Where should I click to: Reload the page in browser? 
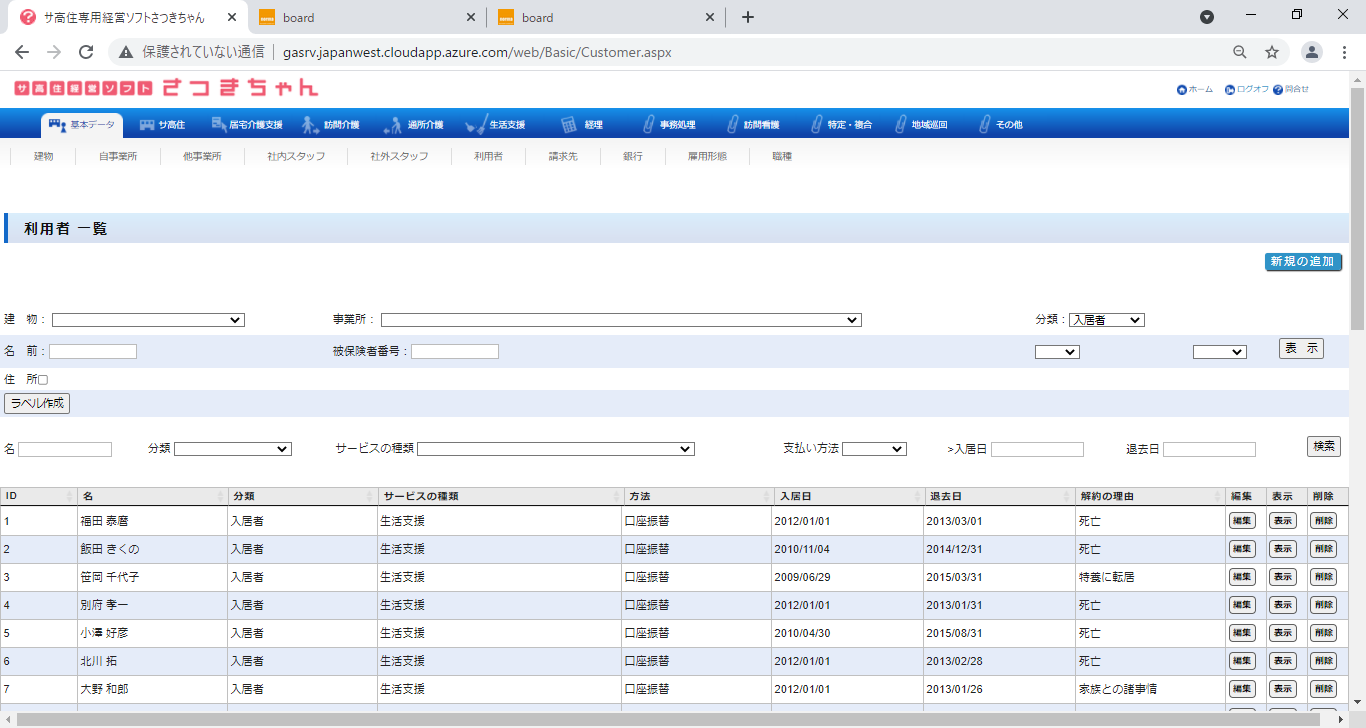pyautogui.click(x=86, y=52)
